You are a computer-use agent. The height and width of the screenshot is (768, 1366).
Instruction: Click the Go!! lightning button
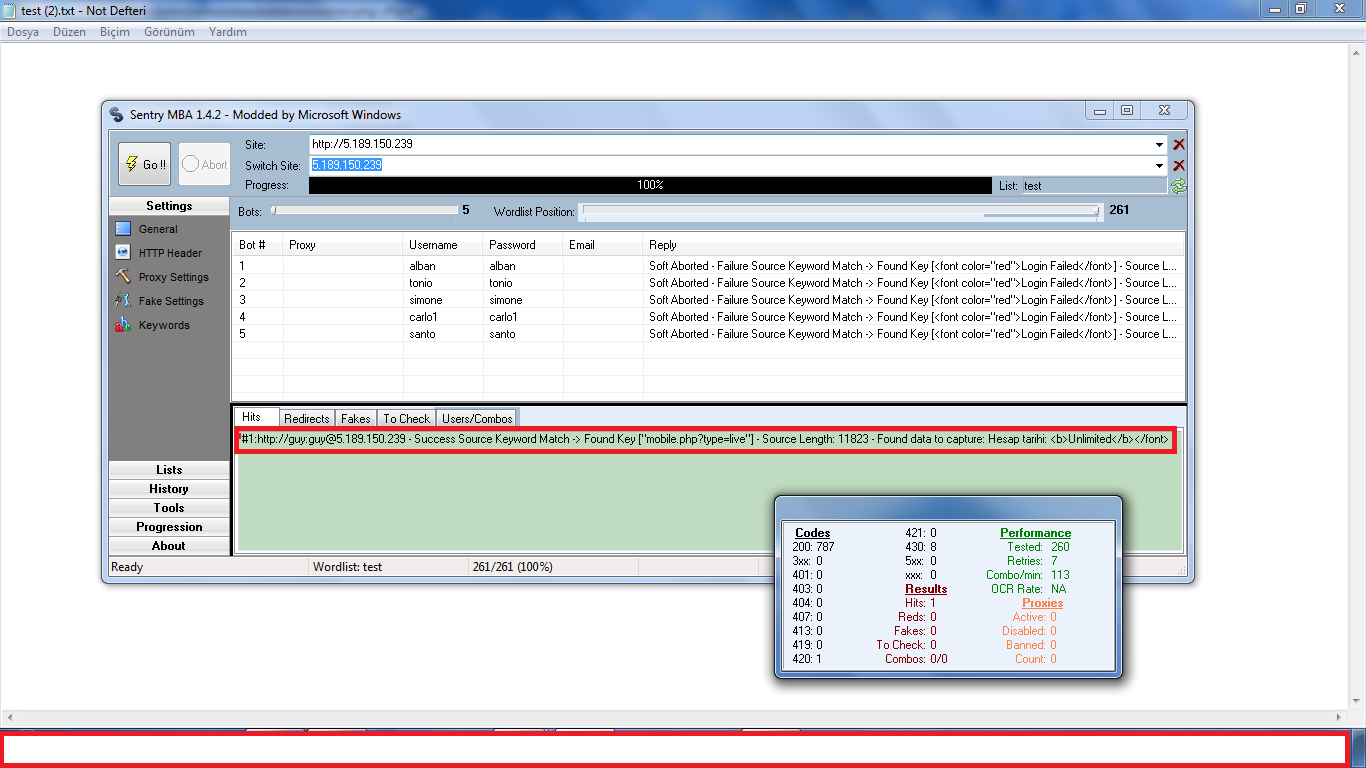[145, 164]
